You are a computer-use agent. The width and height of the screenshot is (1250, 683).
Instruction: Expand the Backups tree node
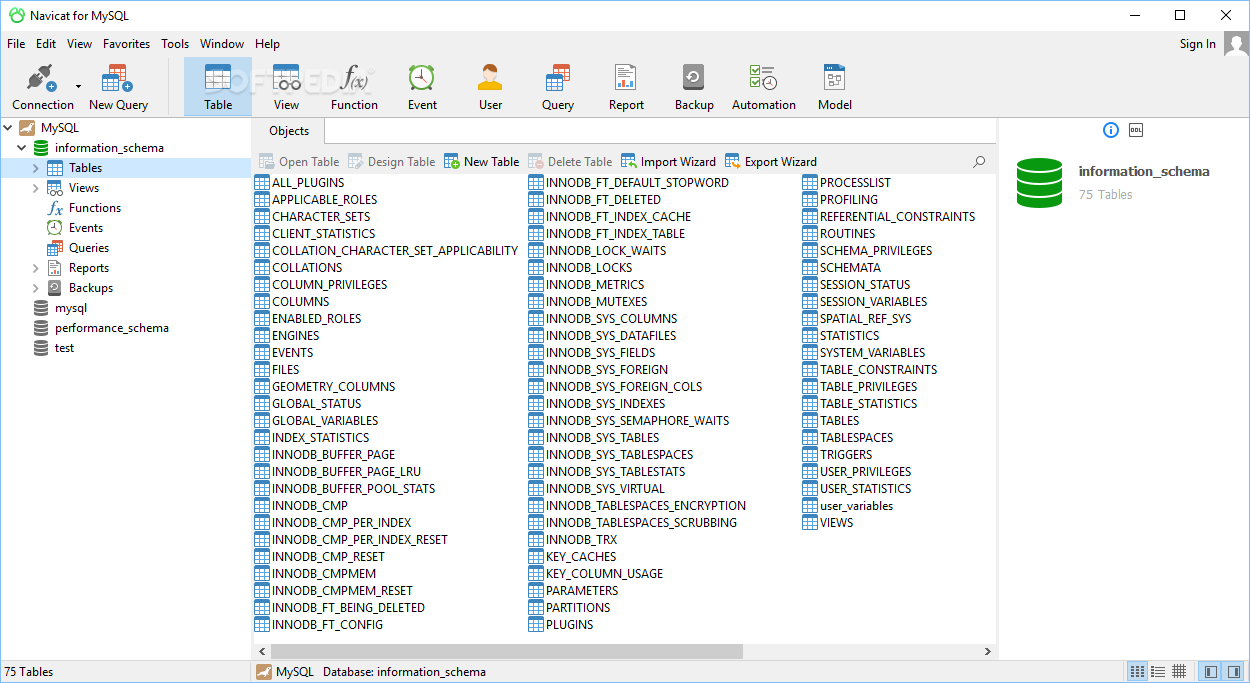click(x=36, y=288)
